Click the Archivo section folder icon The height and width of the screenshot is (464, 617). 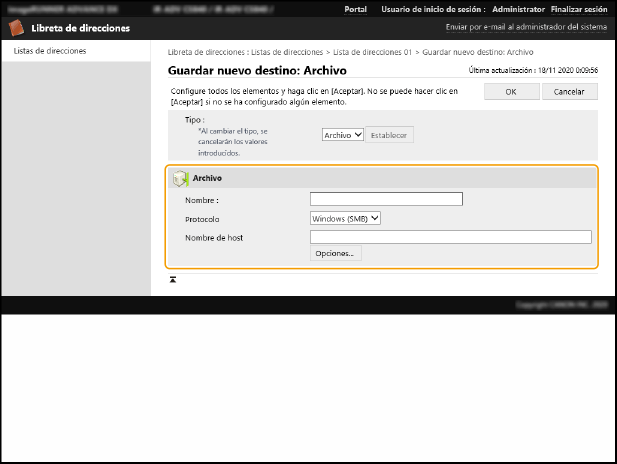[180, 178]
